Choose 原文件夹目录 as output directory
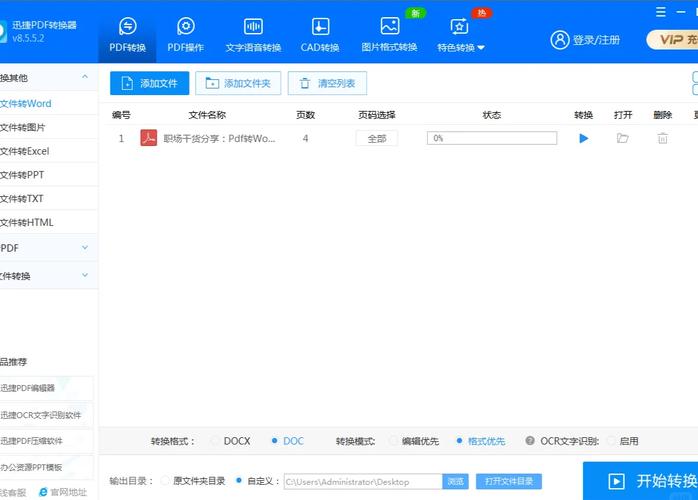Viewport: 698px width, 500px height. (165, 481)
